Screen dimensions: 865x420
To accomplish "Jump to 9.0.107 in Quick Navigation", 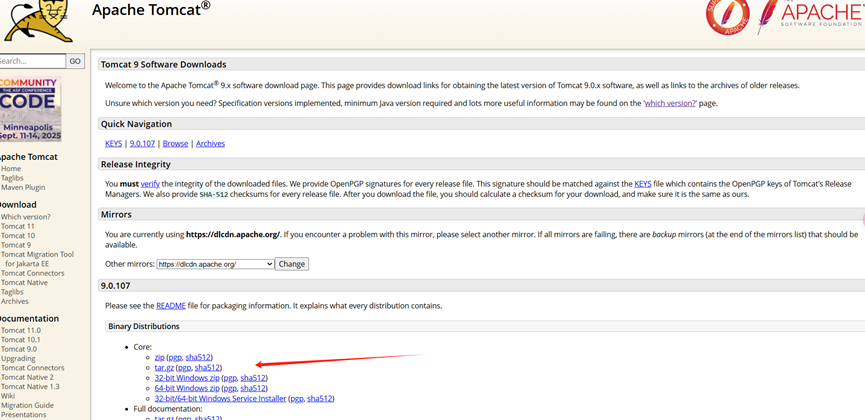I will [142, 143].
